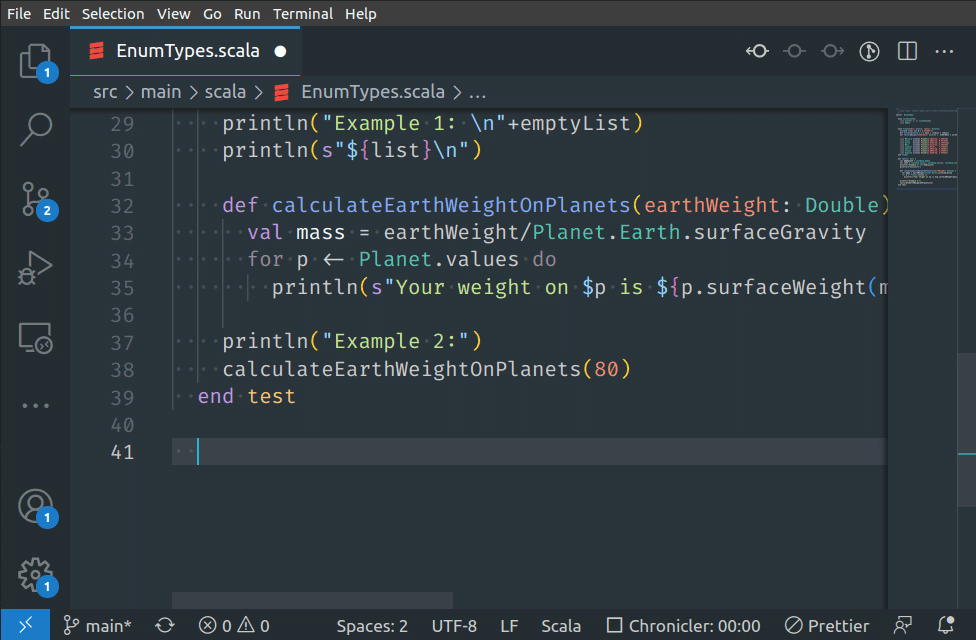976x640 pixels.
Task: Click emptyList on line 29
Action: [575, 123]
